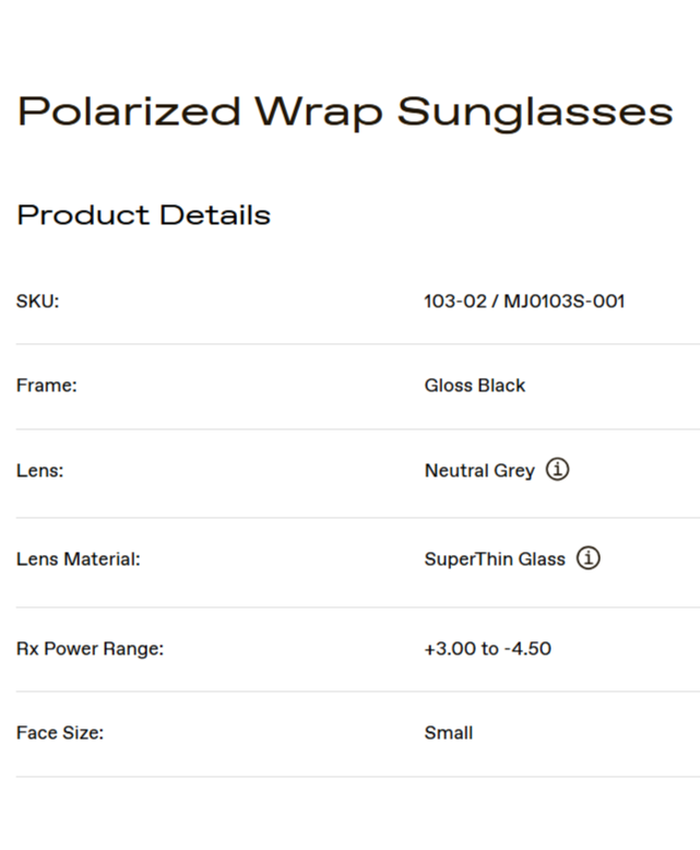Image resolution: width=700 pixels, height=850 pixels.
Task: Click the word Wrap in the title
Action: pyautogui.click(x=318, y=112)
